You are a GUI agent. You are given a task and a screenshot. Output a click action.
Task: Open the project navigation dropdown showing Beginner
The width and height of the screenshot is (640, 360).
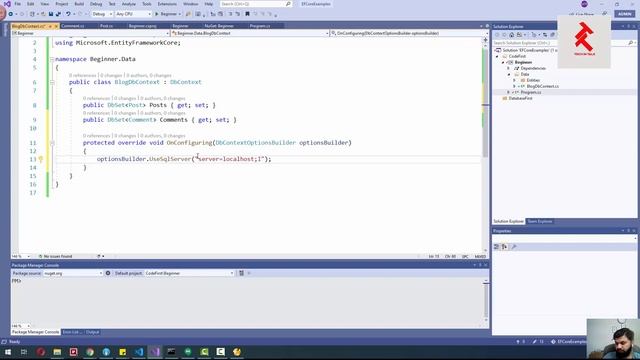(90, 33)
